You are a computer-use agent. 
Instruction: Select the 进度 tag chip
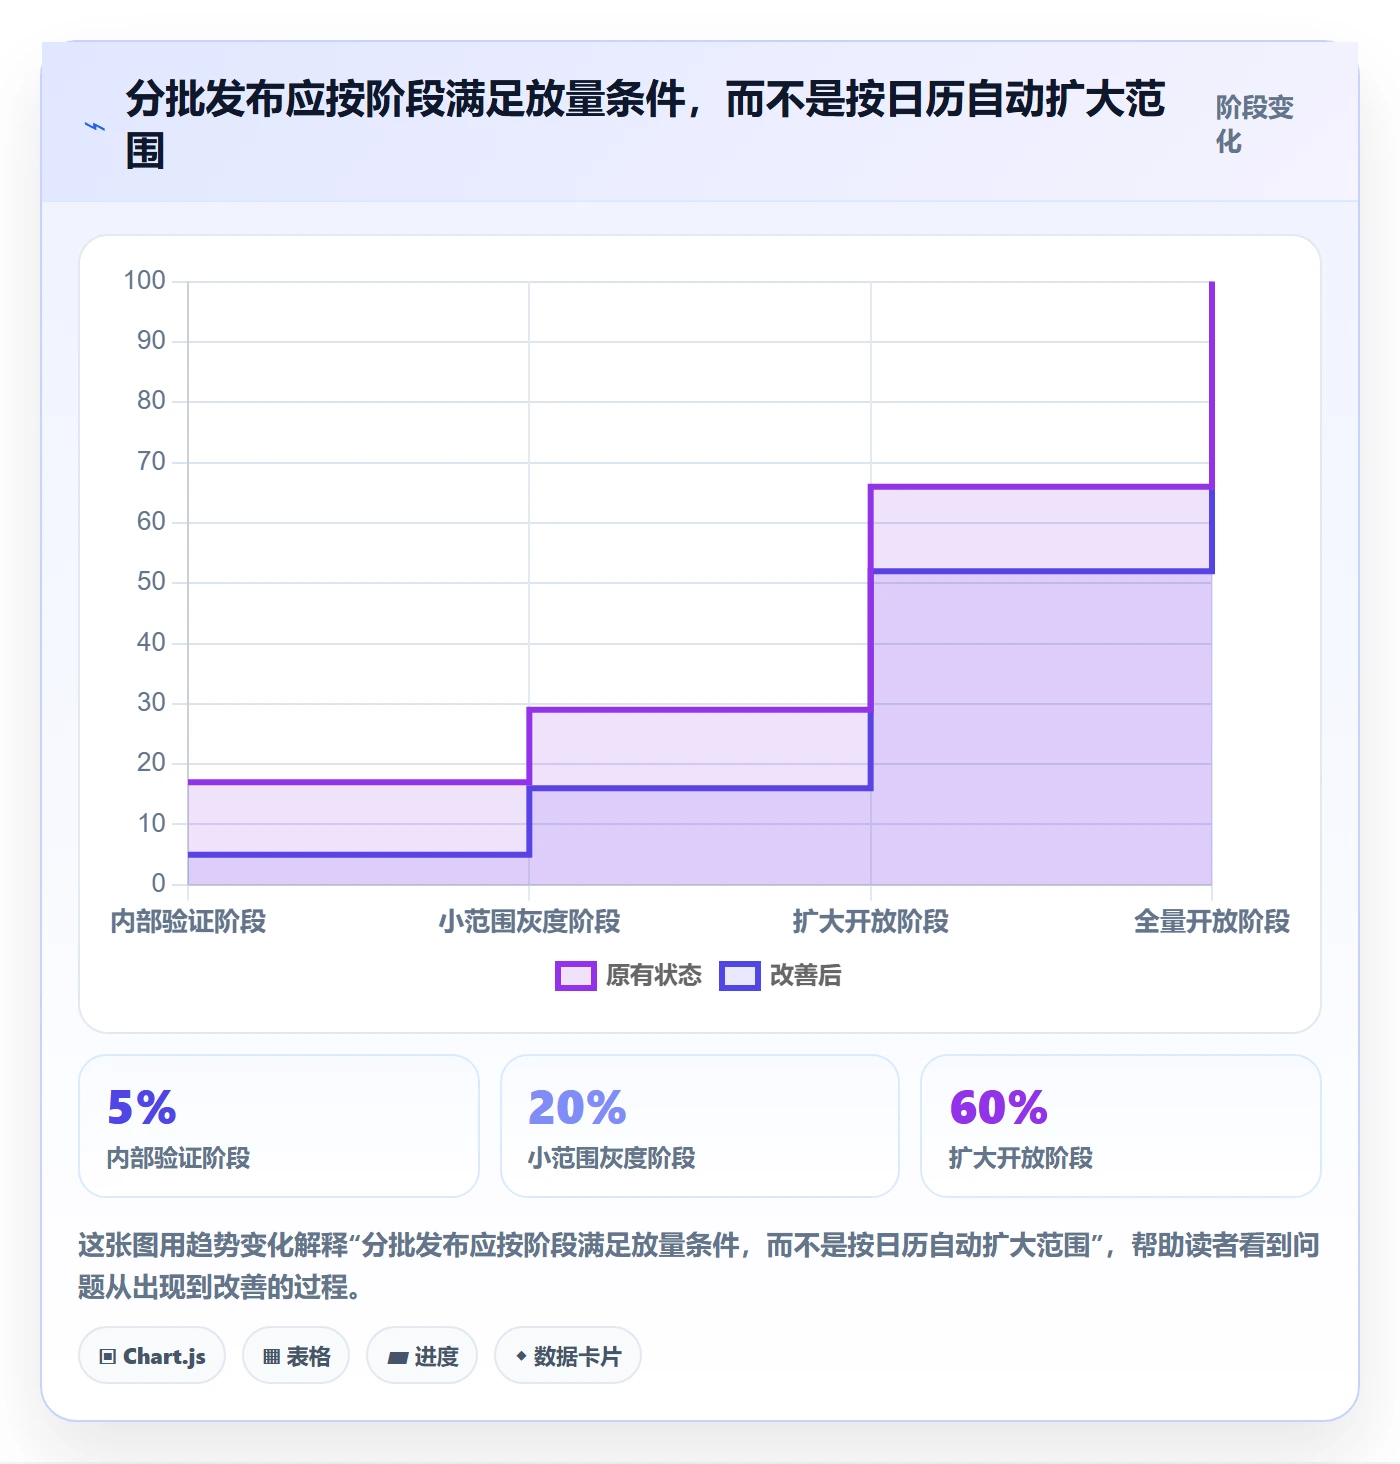(422, 1356)
